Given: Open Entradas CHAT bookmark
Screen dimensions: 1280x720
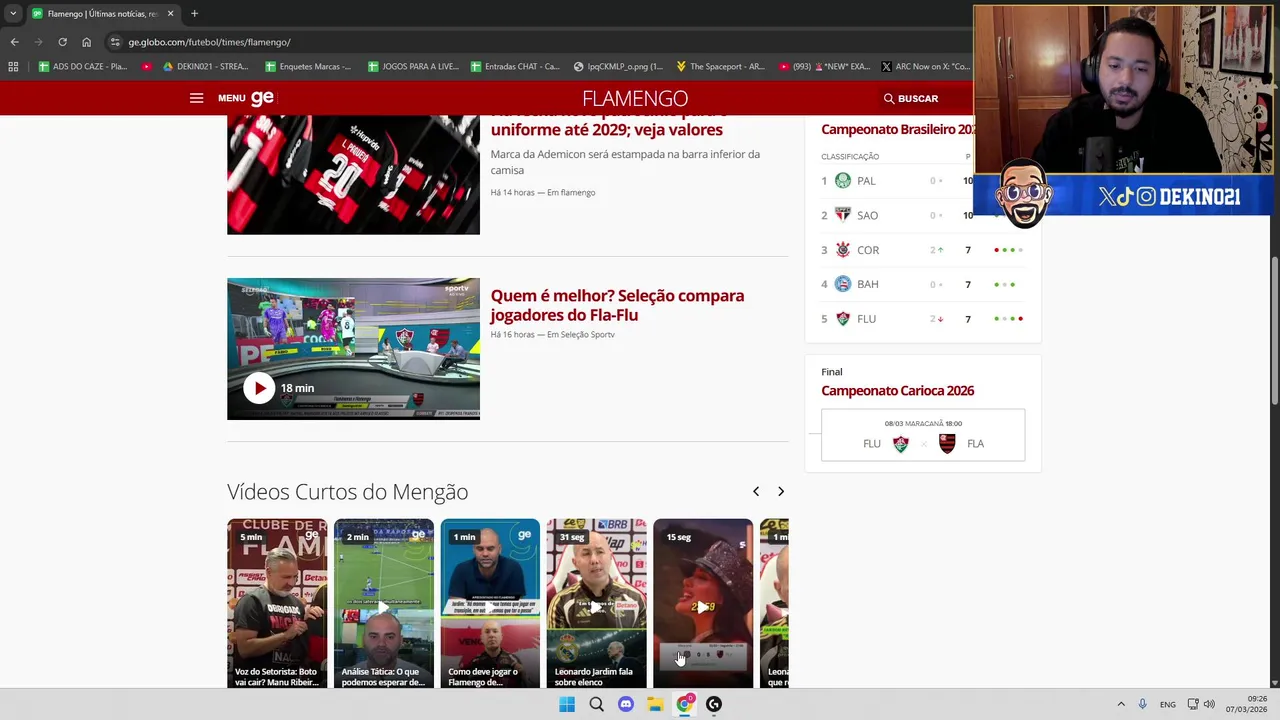Looking at the screenshot, I should point(514,66).
